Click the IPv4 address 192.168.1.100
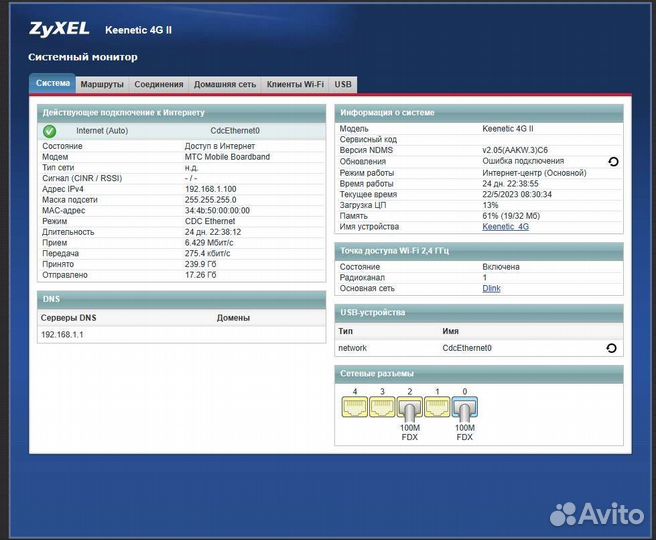 210,189
